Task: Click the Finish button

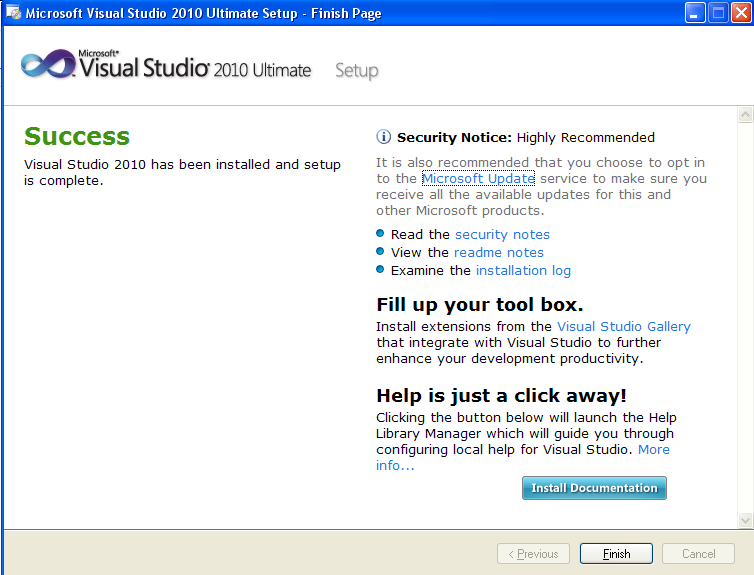Action: click(x=616, y=554)
